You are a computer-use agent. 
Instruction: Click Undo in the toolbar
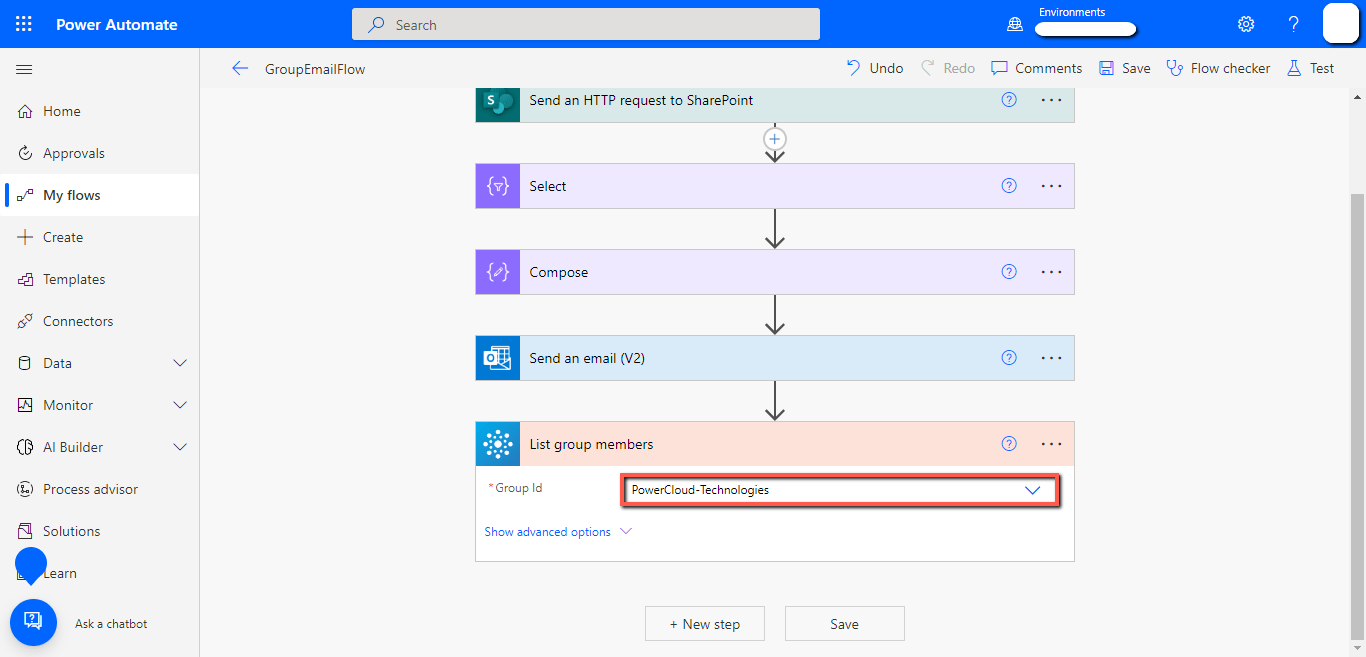(x=874, y=68)
